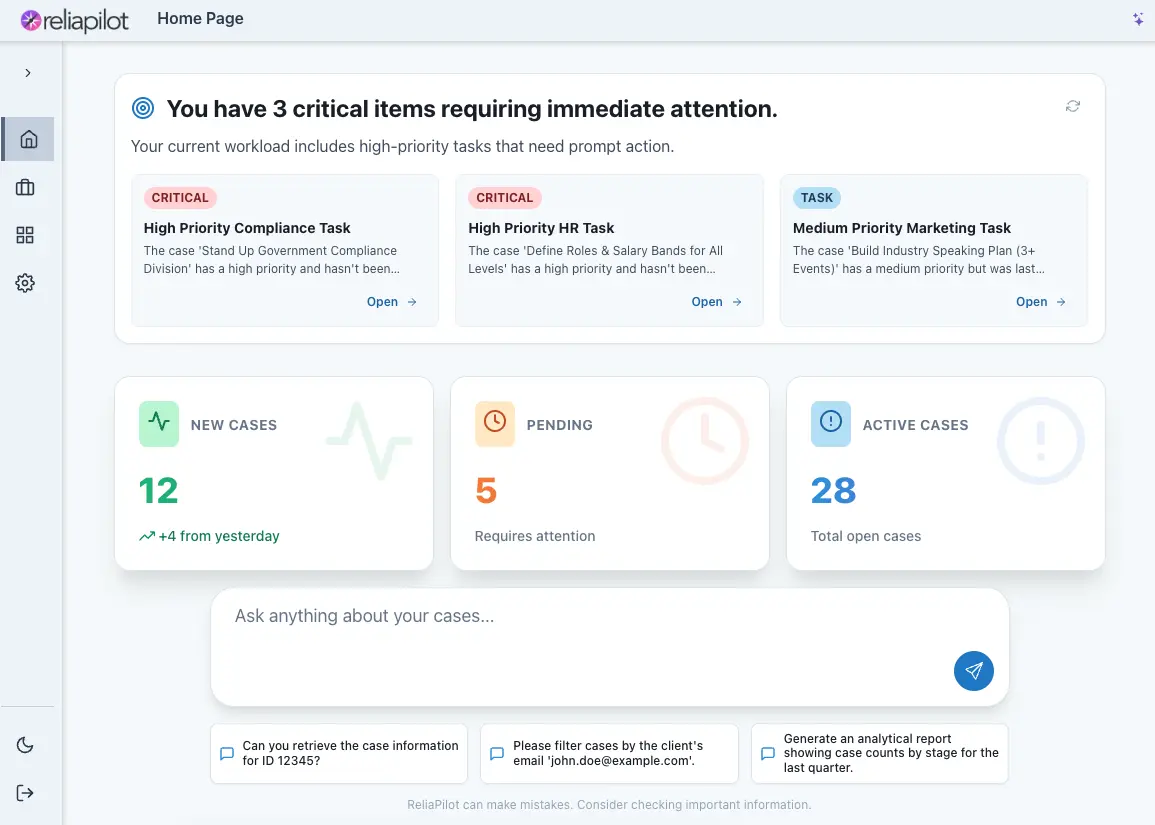Click the filter by client email suggestion
The width and height of the screenshot is (1155, 825).
click(x=609, y=753)
